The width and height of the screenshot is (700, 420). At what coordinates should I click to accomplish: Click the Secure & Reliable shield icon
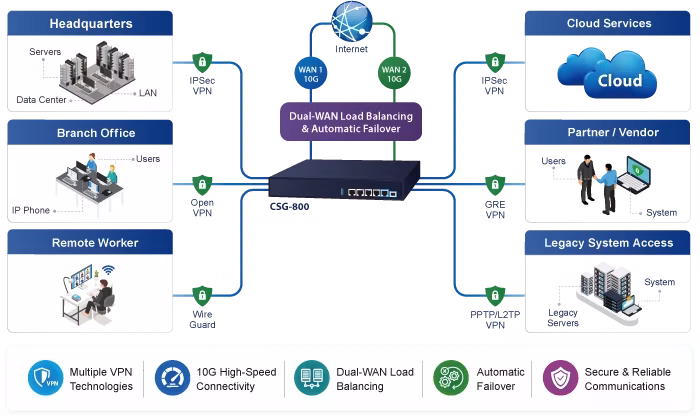(x=560, y=378)
